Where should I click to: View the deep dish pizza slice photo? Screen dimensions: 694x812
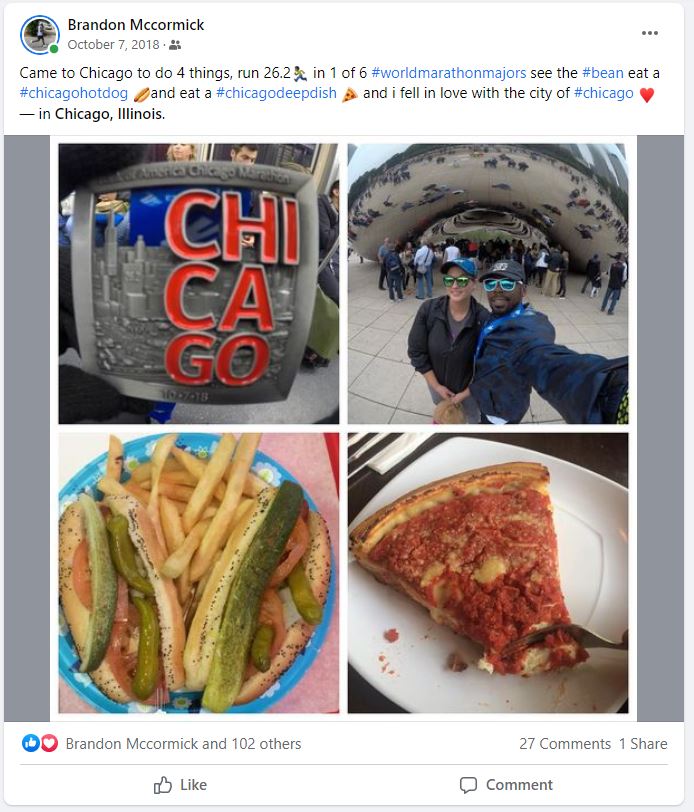pos(488,573)
